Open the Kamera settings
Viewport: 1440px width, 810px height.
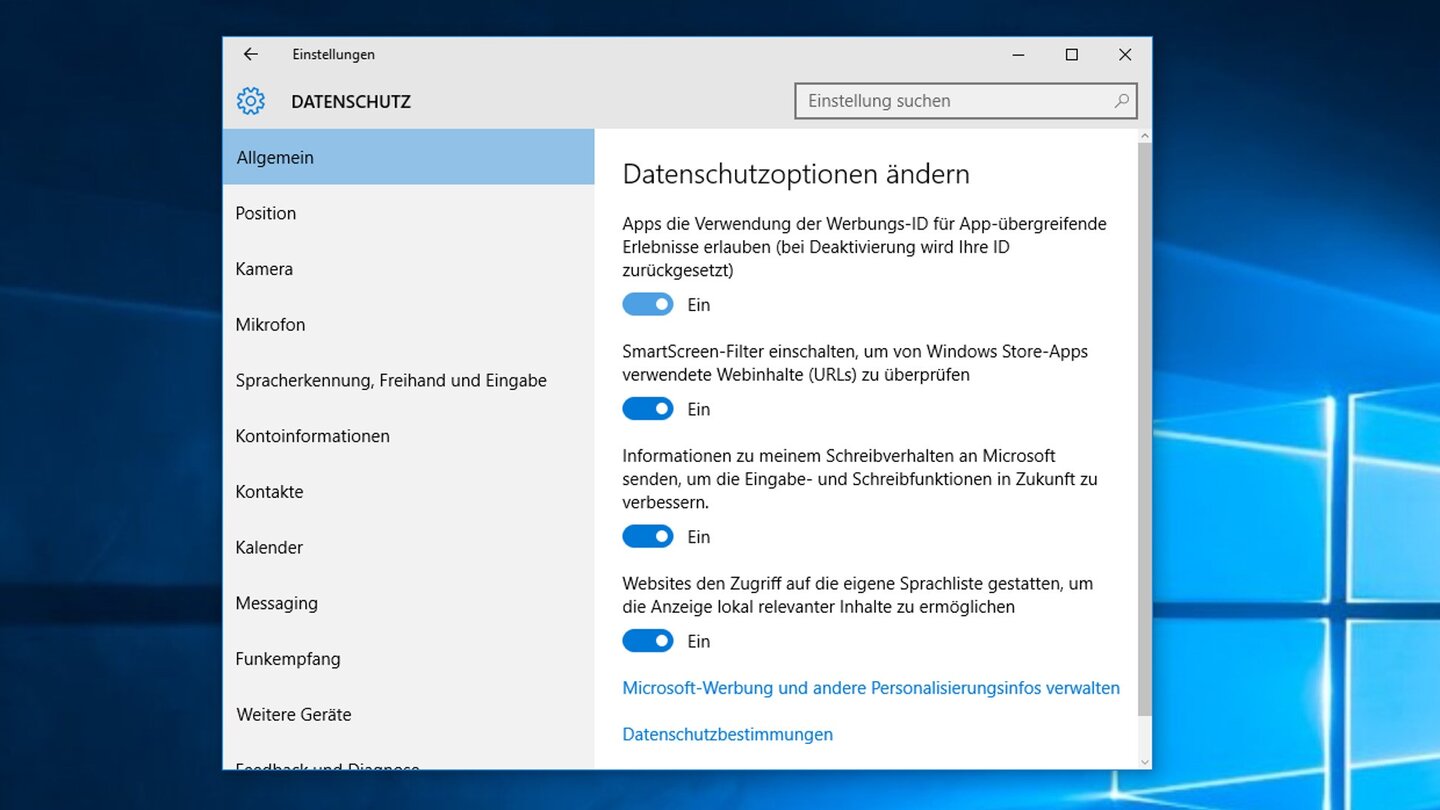coord(409,269)
